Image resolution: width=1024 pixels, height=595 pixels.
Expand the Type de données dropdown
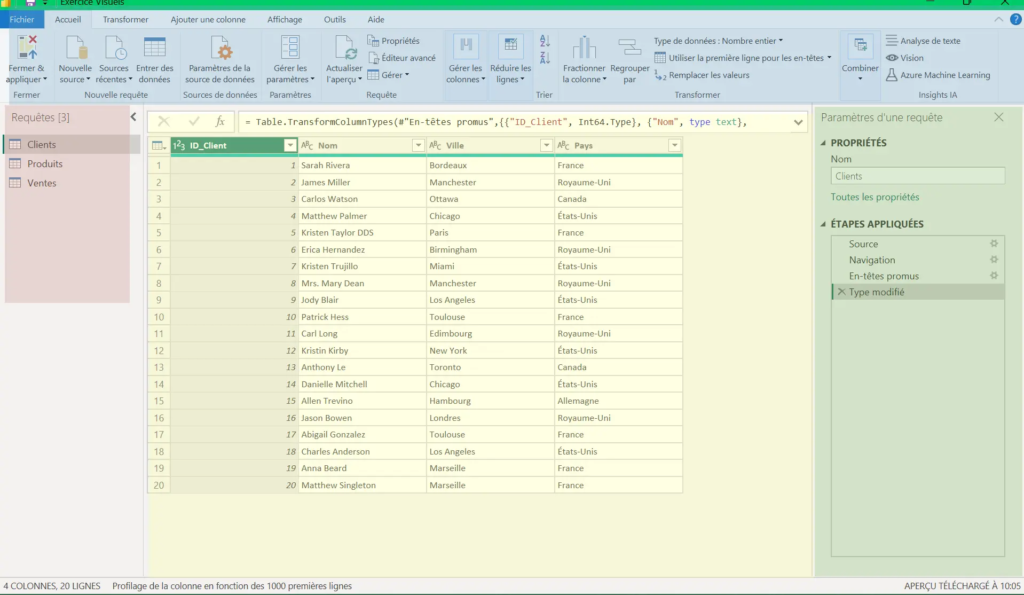(x=718, y=41)
